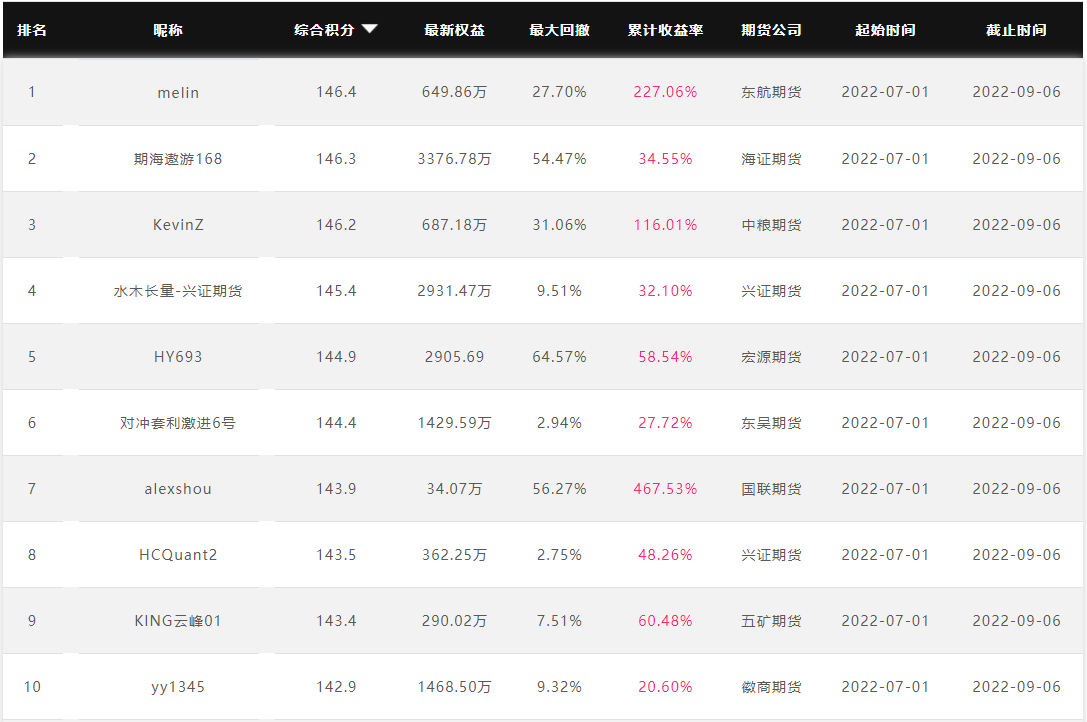Viewport: 1087px width, 722px height.
Task: Click the 截止时间 column header
Action: click(1016, 30)
